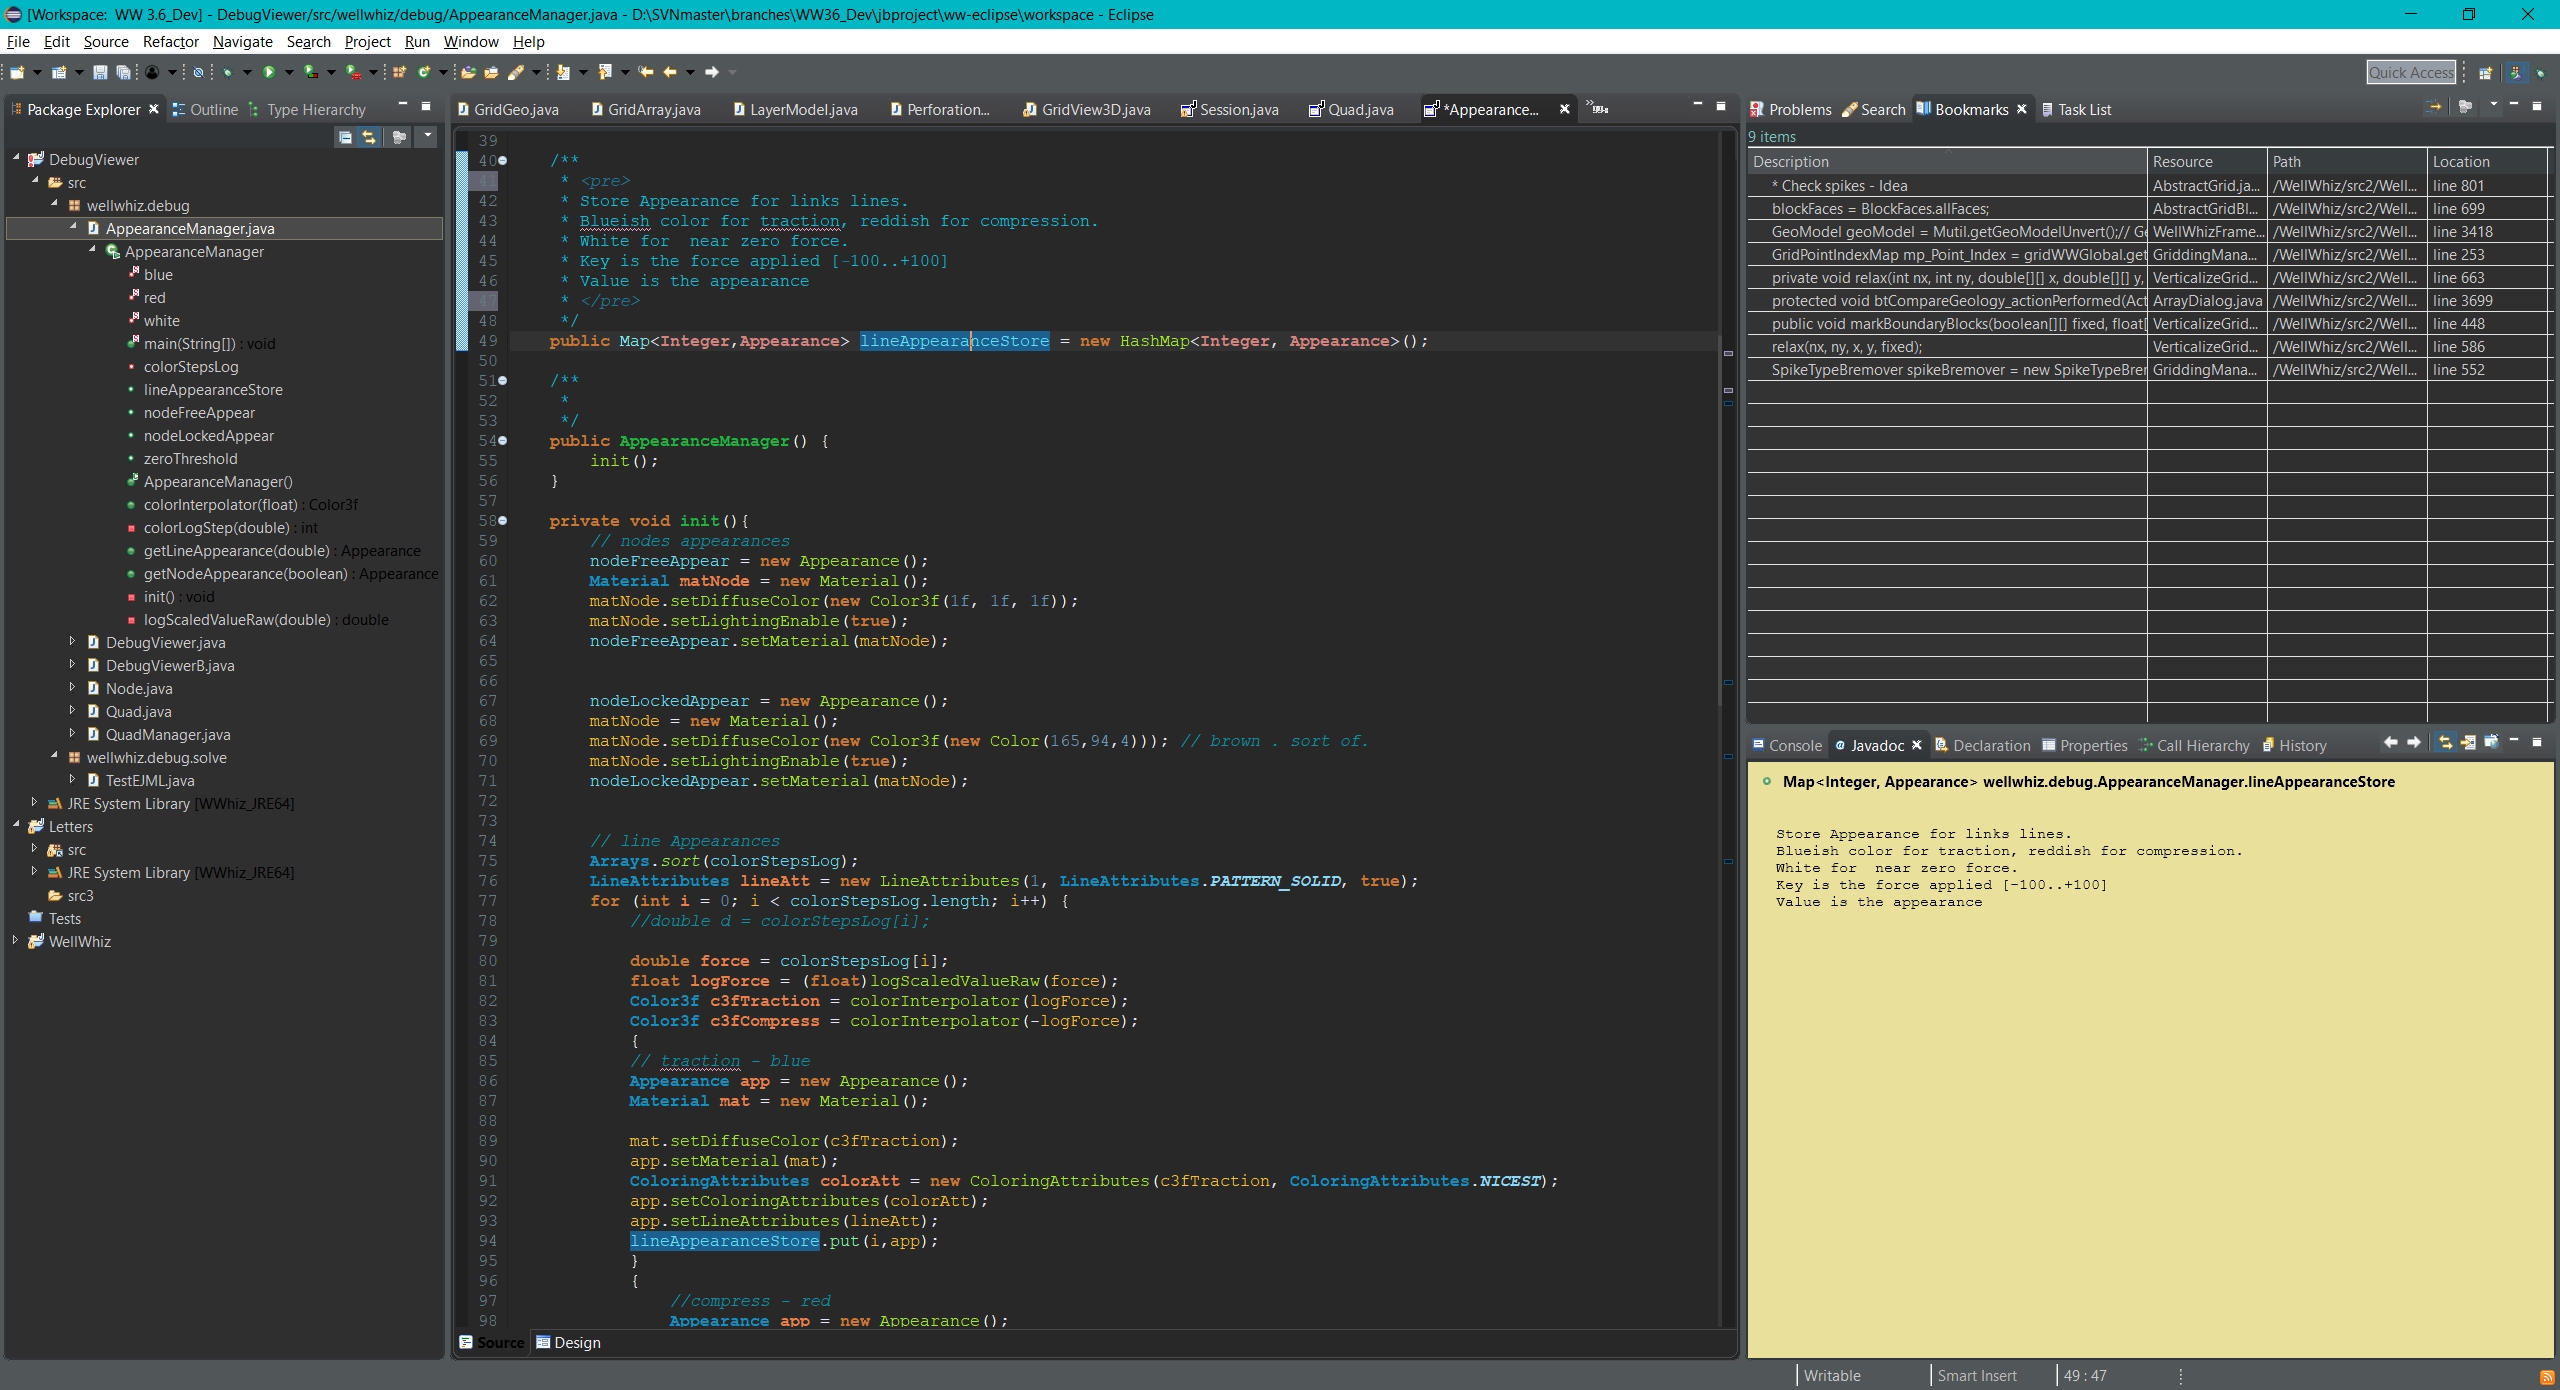Image resolution: width=2560 pixels, height=1390 pixels.
Task: Click the Save toolbar icon
Action: click(x=100, y=72)
